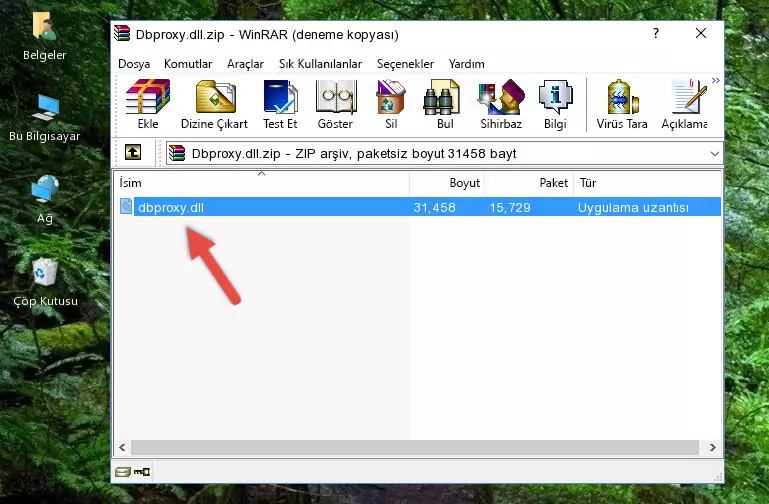This screenshot has height=504, width=769.
Task: Open the Yardım menu
Action: click(x=466, y=64)
